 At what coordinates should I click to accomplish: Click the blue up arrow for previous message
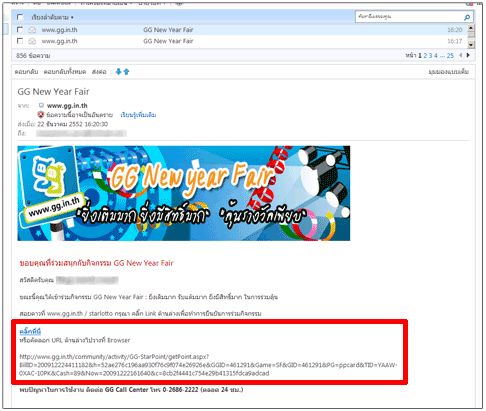[x=126, y=72]
